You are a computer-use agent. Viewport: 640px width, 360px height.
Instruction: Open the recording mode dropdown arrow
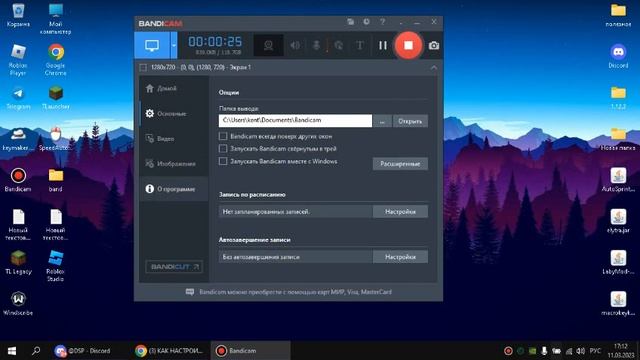tap(174, 45)
